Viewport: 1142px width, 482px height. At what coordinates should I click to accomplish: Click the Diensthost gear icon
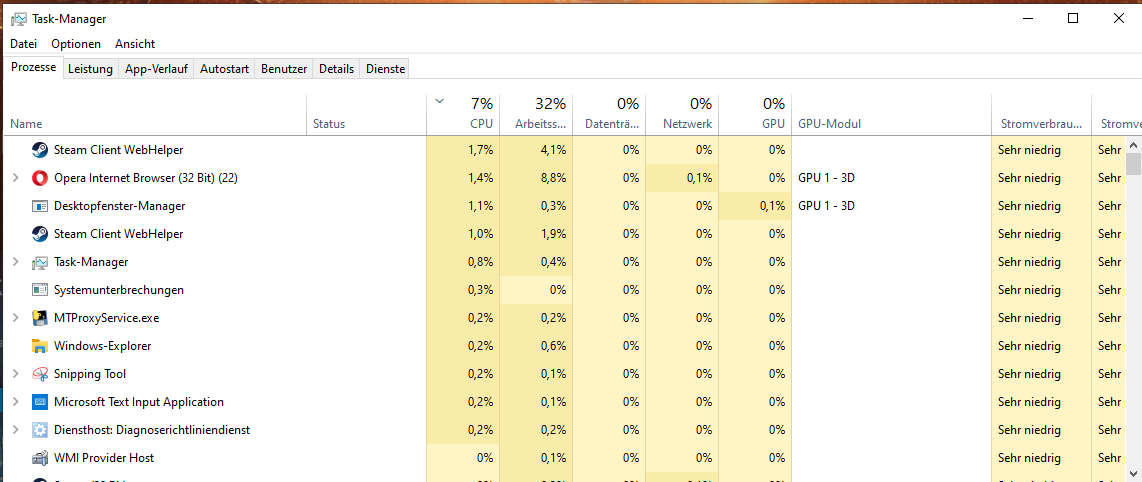(x=40, y=430)
